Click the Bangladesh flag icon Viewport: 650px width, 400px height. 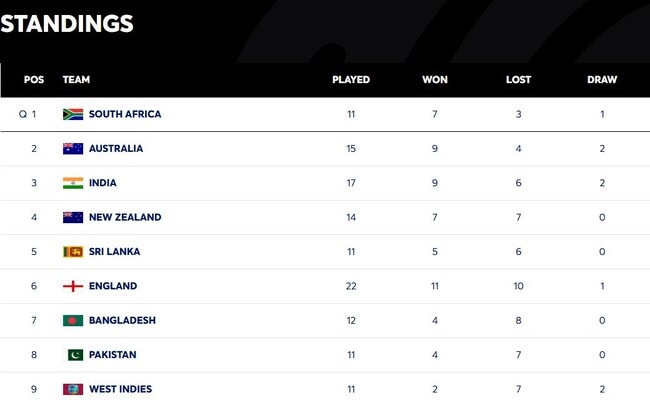tap(73, 320)
